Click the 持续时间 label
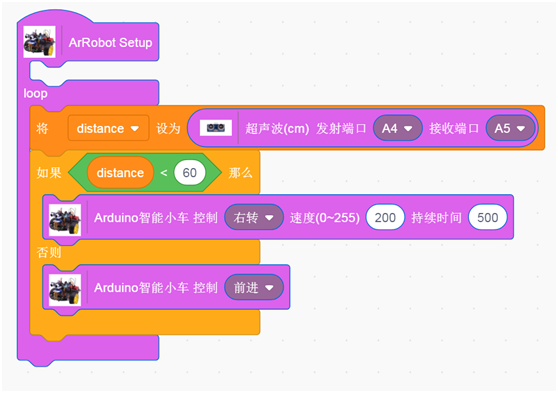 coord(437,218)
